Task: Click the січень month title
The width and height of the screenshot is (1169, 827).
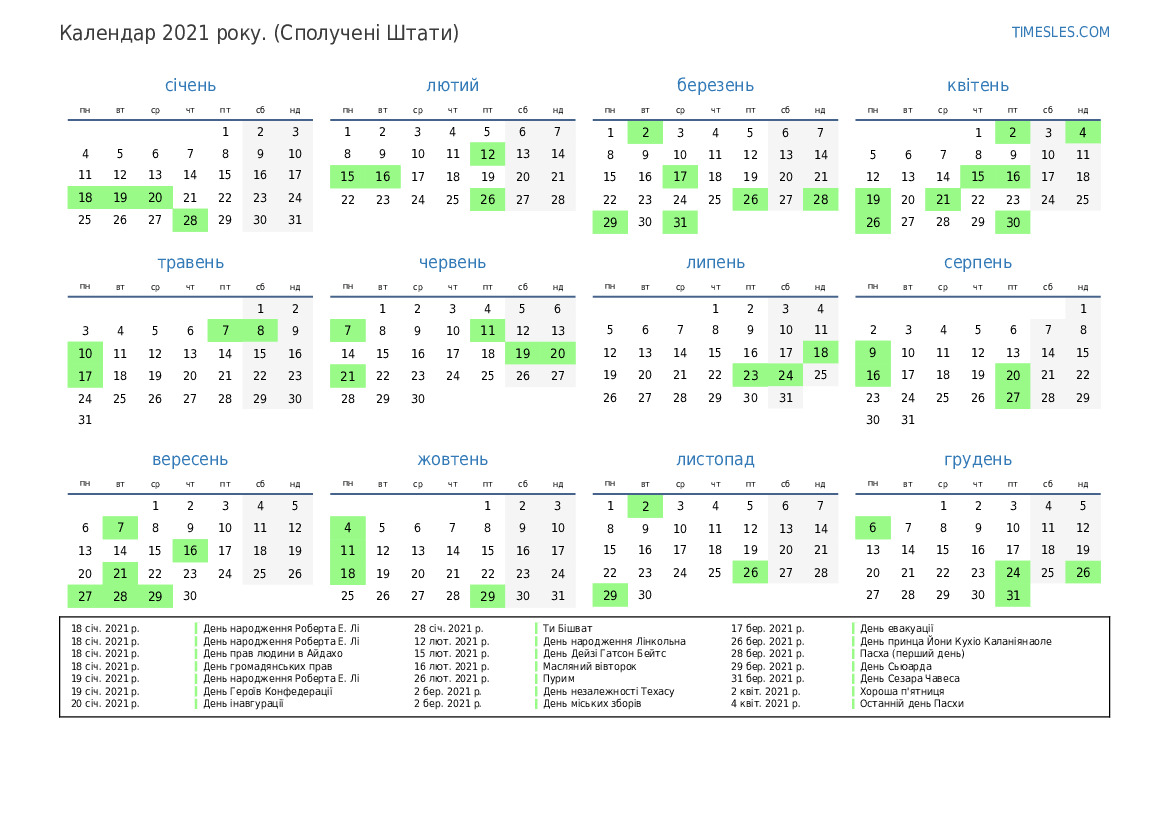Action: point(190,86)
